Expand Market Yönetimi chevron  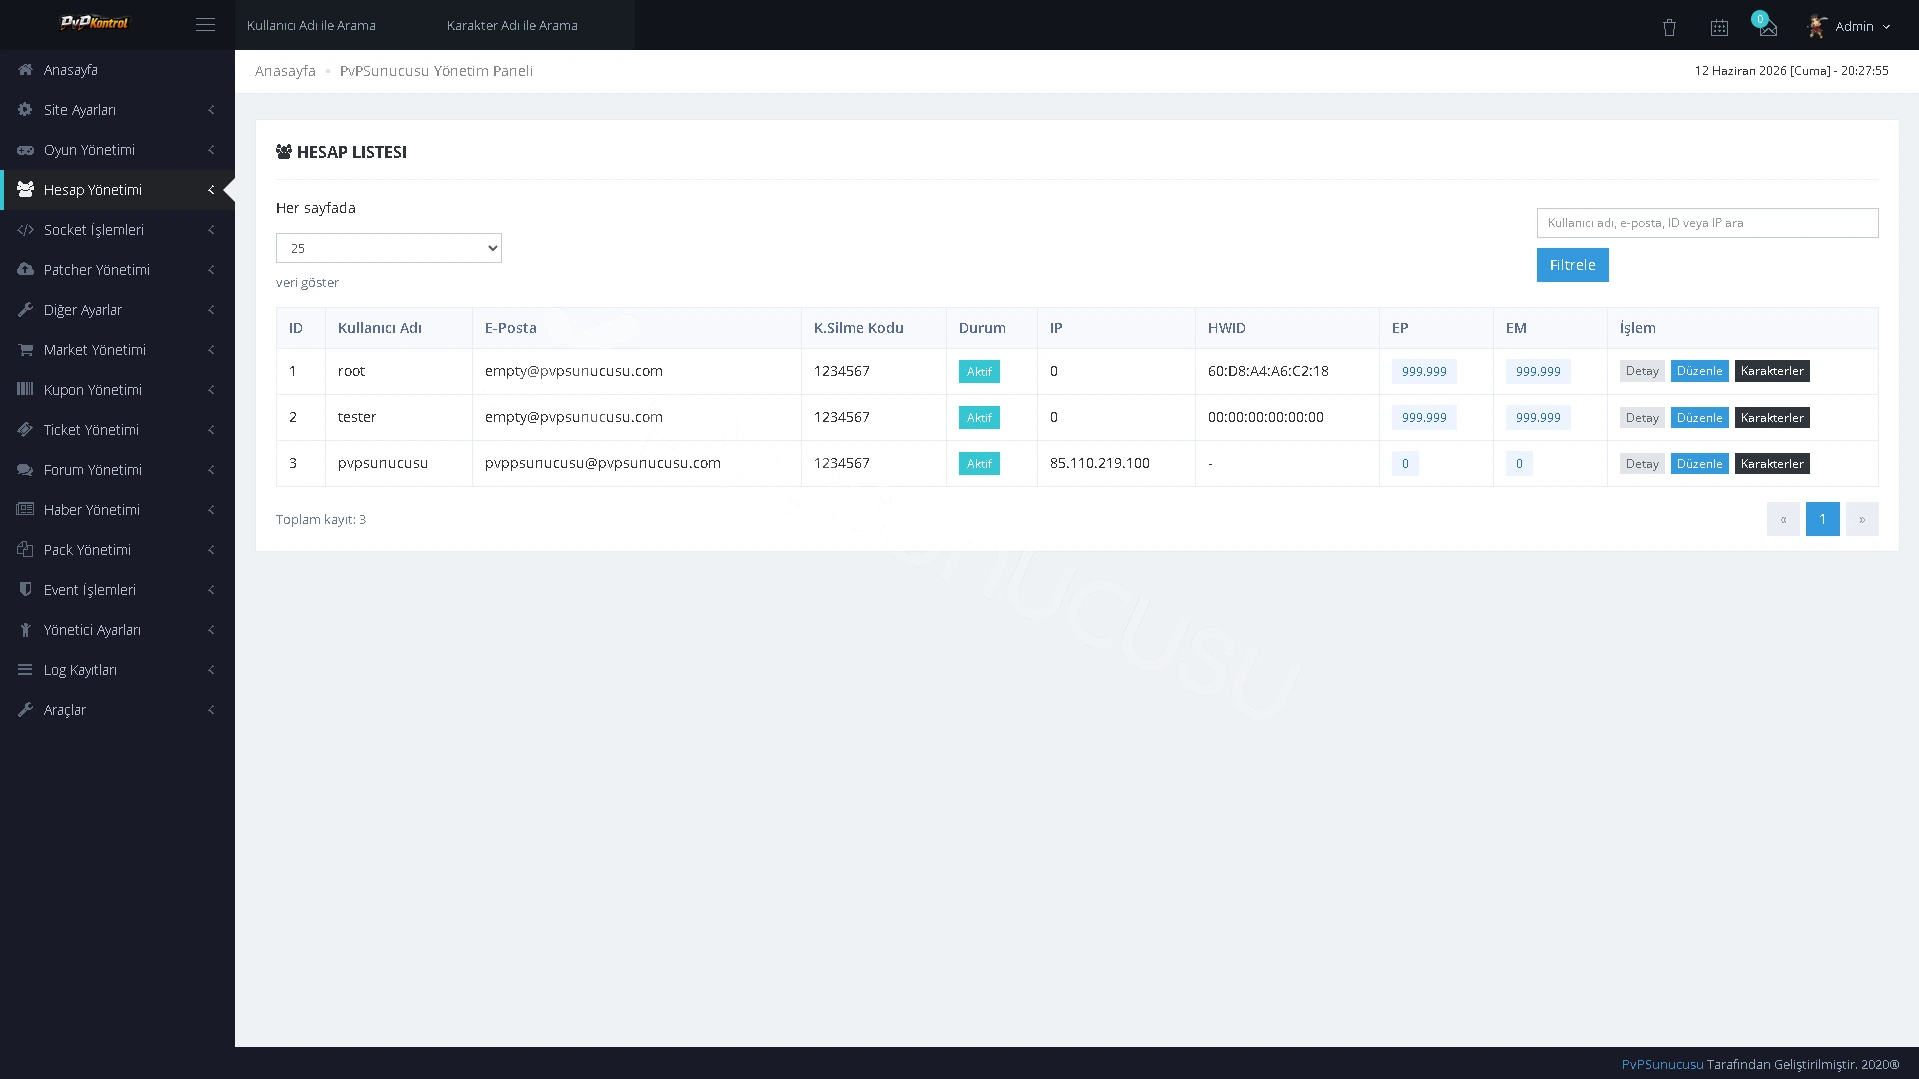pyautogui.click(x=211, y=350)
